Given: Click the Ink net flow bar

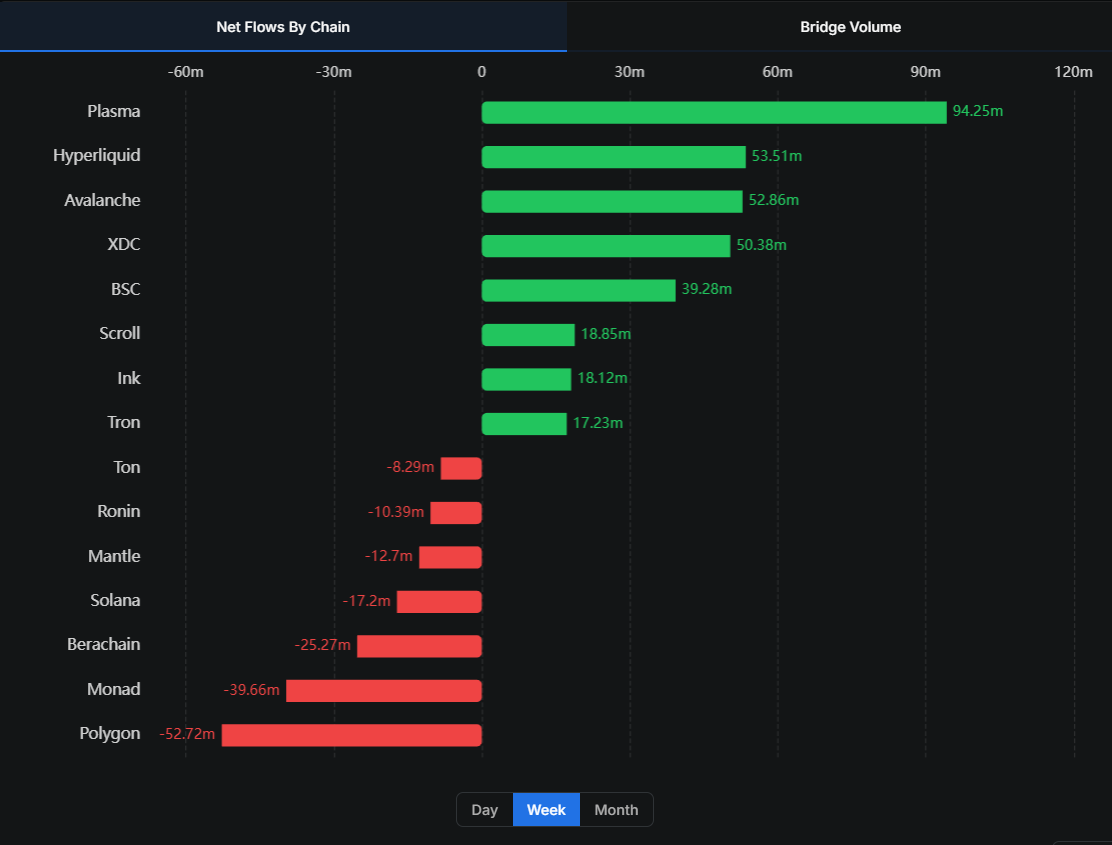Looking at the screenshot, I should (526, 379).
